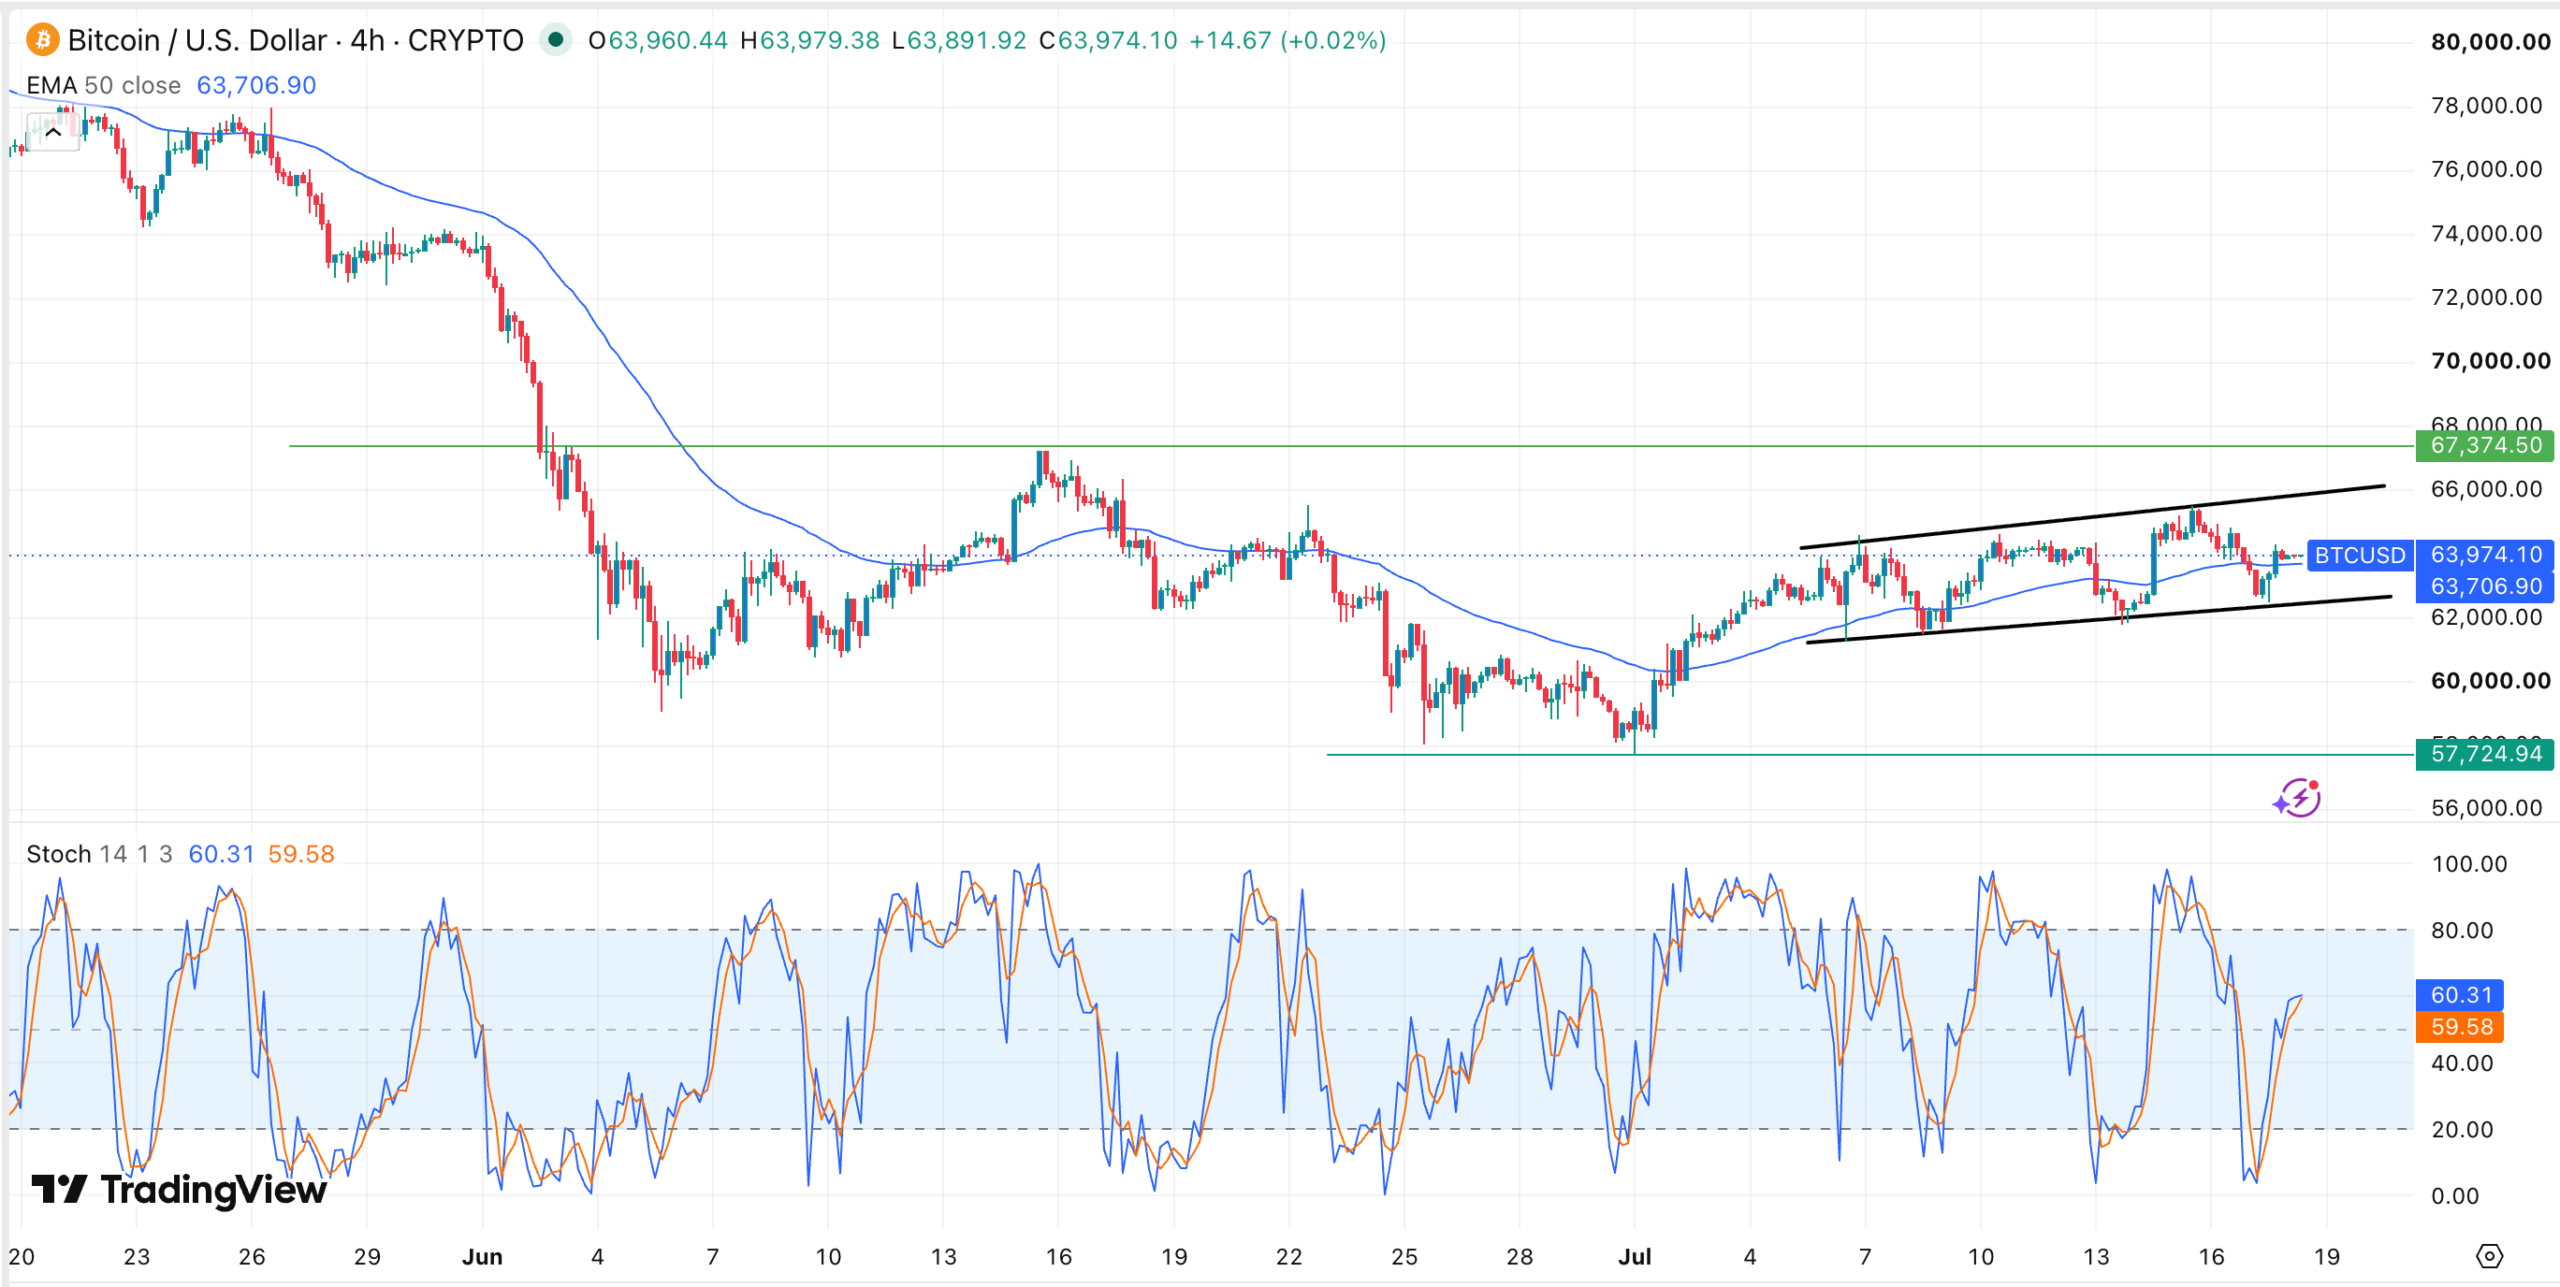This screenshot has width=2560, height=1287.
Task: Click the 59.58 orange Stoch axis label
Action: pos(2460,1027)
